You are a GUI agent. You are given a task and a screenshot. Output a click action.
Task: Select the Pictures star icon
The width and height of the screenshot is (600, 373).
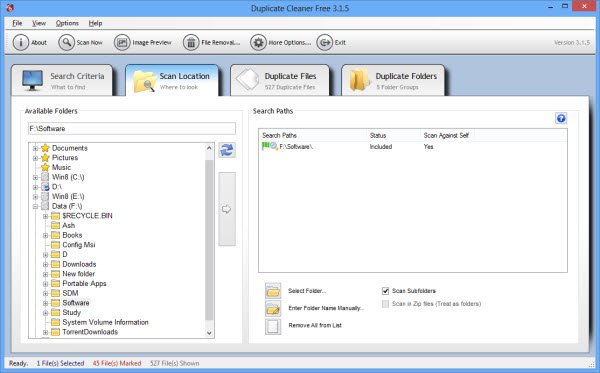(45, 158)
